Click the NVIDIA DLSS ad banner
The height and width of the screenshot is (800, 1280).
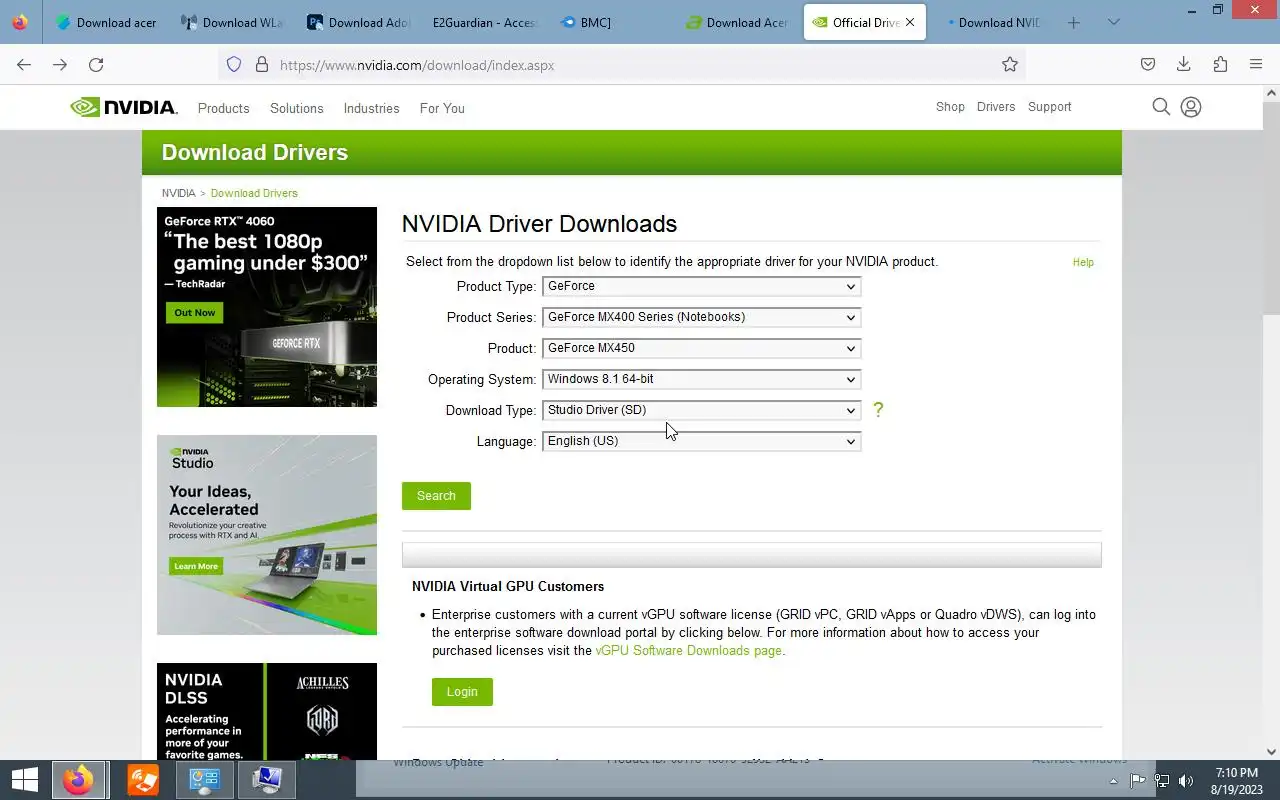[x=267, y=711]
